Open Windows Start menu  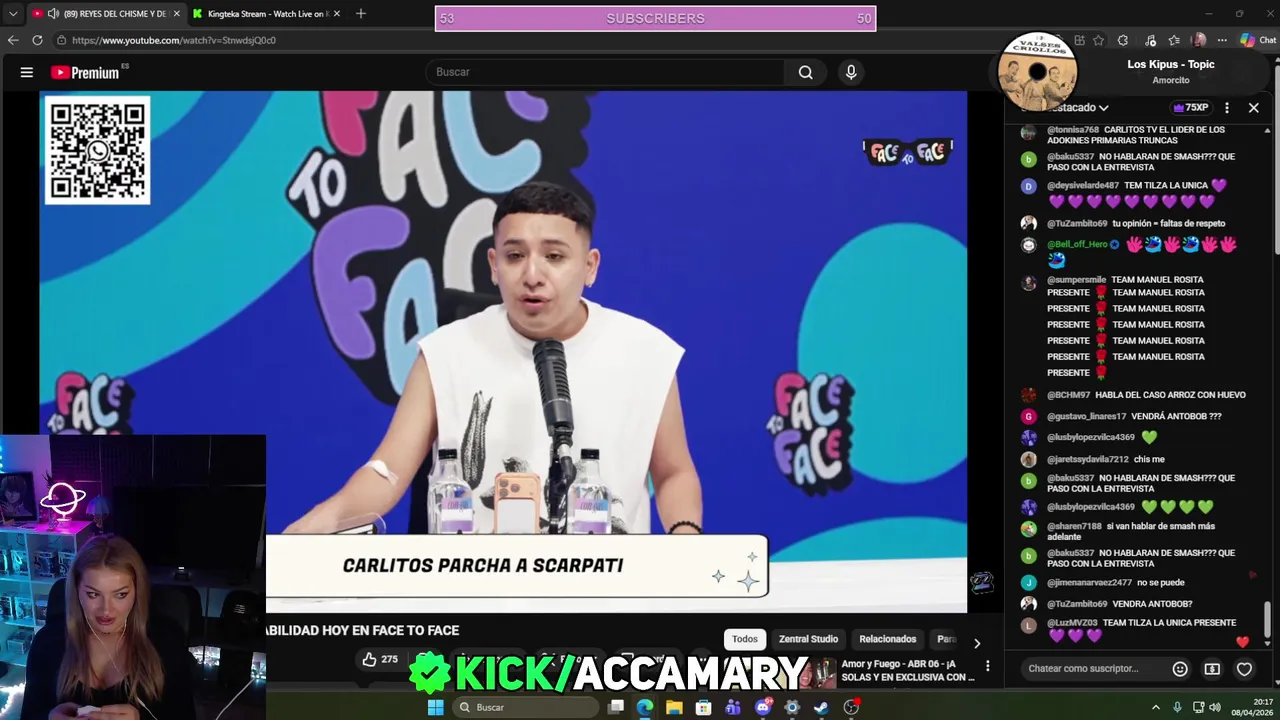click(x=435, y=707)
